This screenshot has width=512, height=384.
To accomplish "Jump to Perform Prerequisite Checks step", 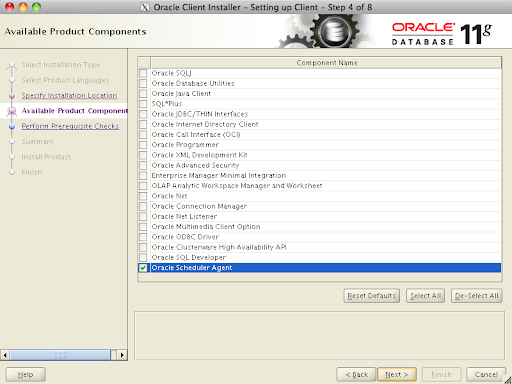I will point(70,126).
